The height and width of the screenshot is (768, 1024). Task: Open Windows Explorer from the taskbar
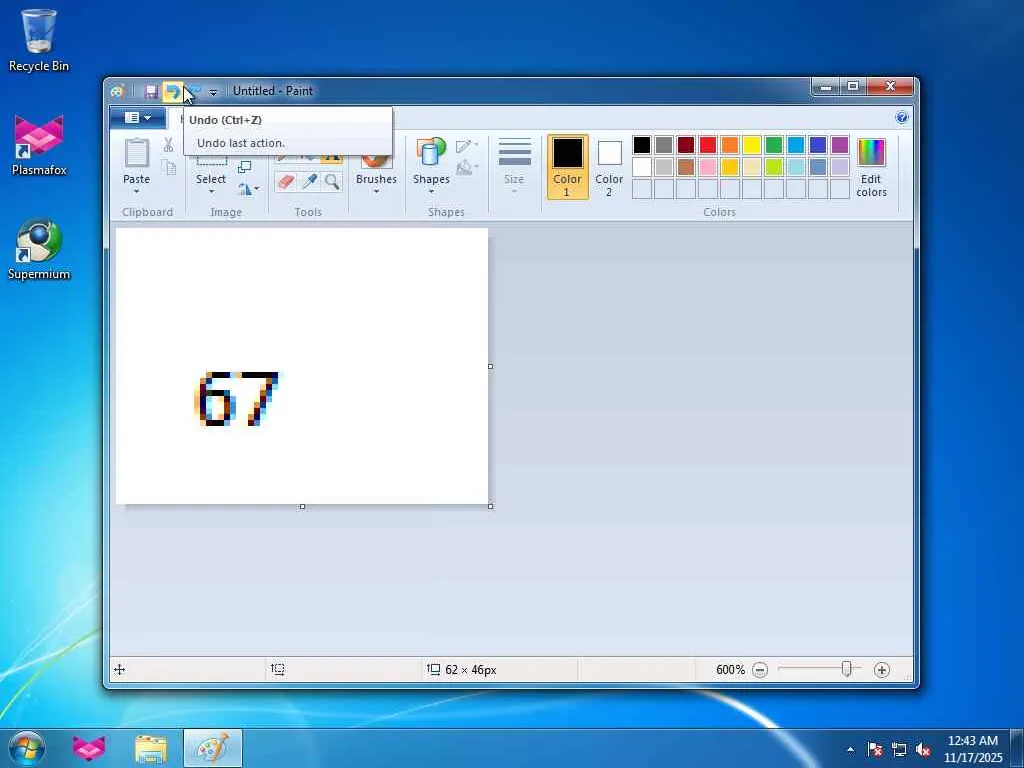(151, 748)
